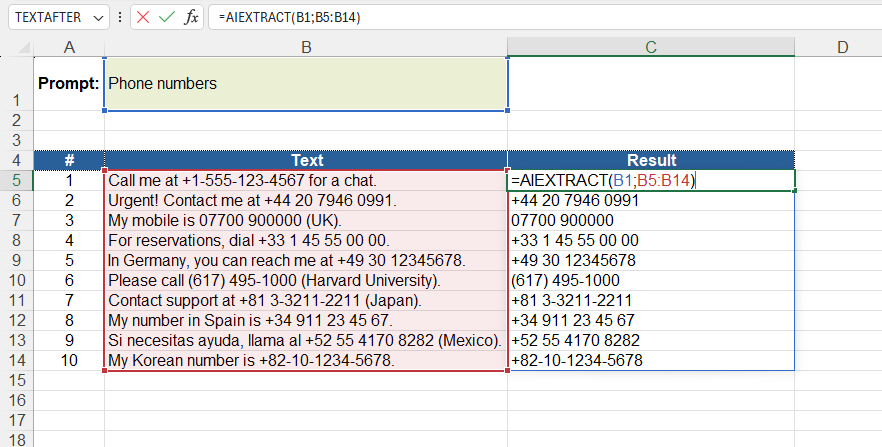Confirm the formula with the checkmark icon
Viewport: 882px width, 447px height.
click(168, 18)
